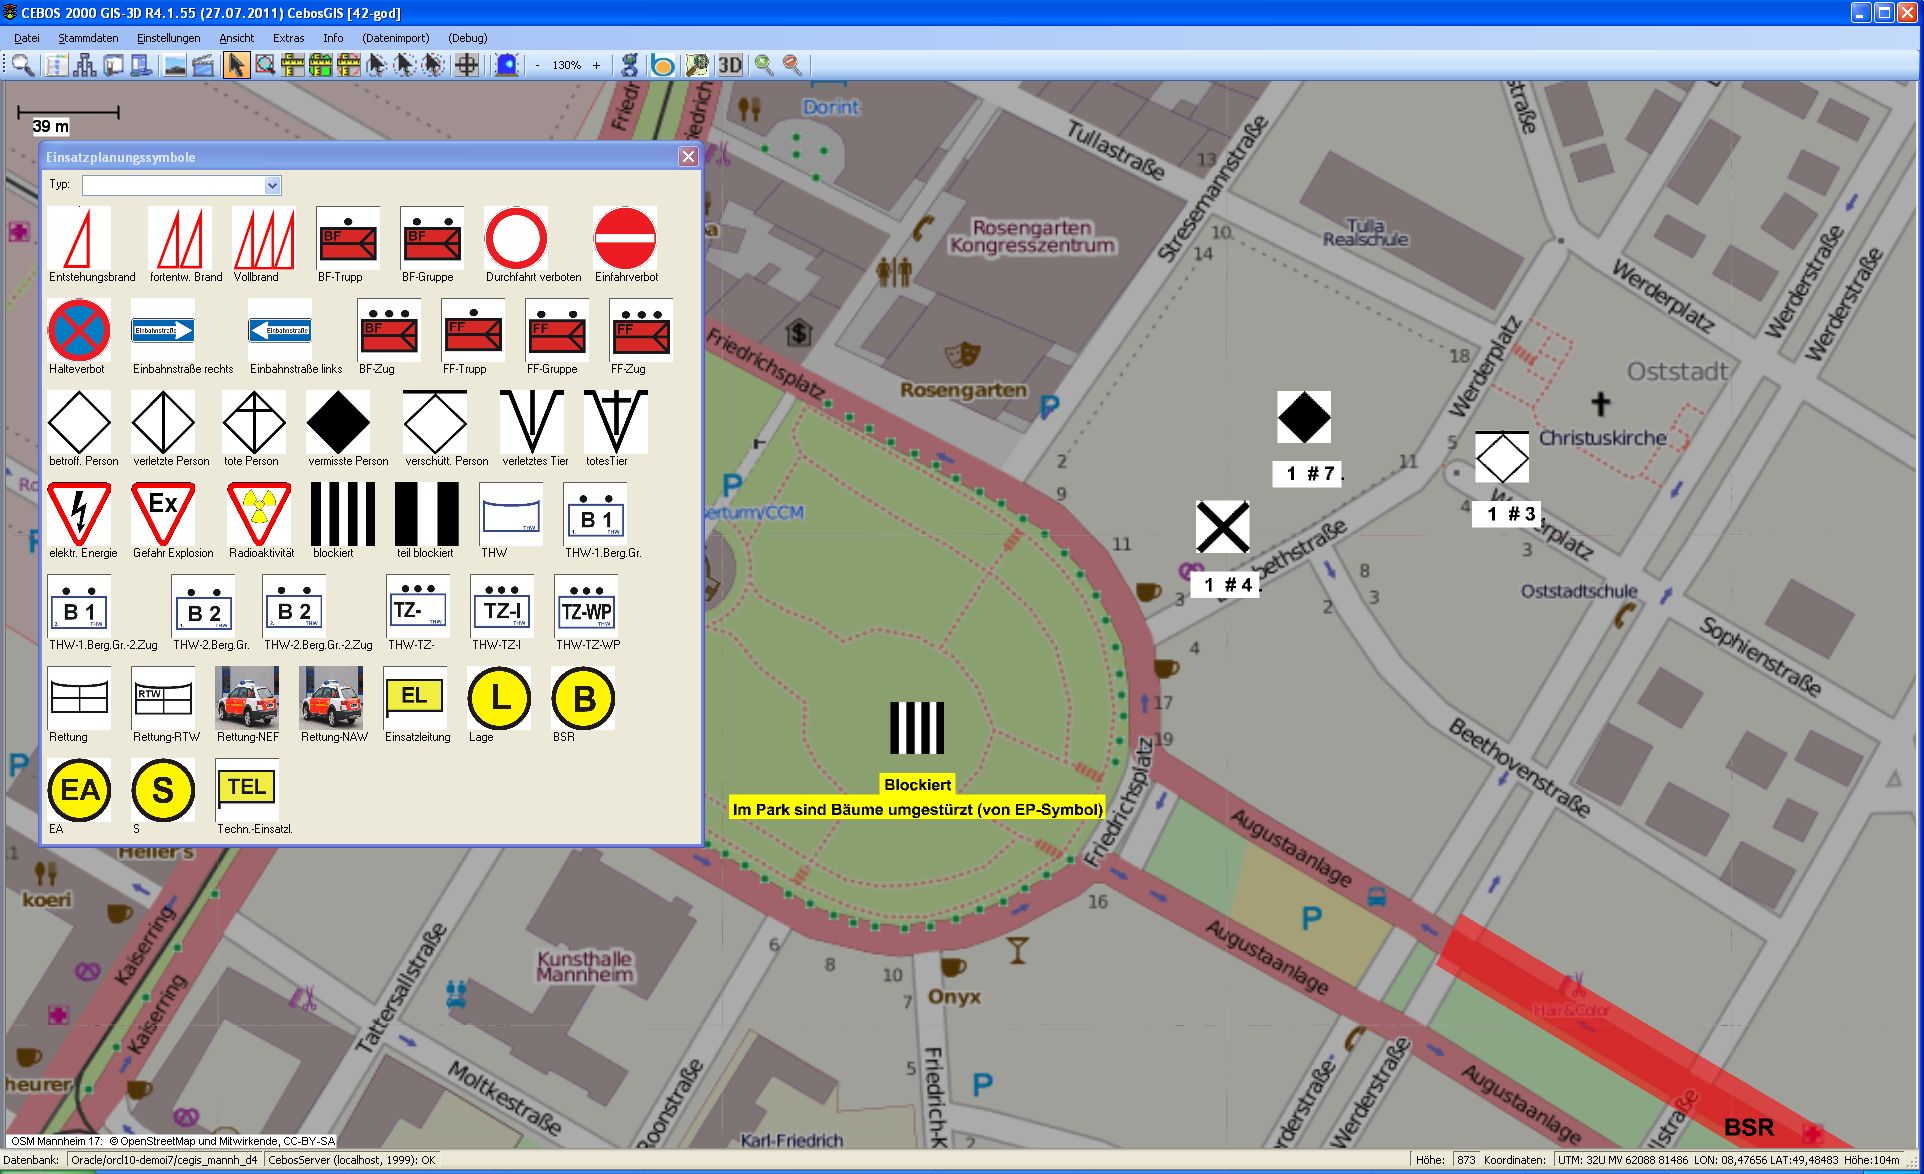Click the plus zoom increase button
The width and height of the screenshot is (1924, 1174).
click(x=597, y=65)
